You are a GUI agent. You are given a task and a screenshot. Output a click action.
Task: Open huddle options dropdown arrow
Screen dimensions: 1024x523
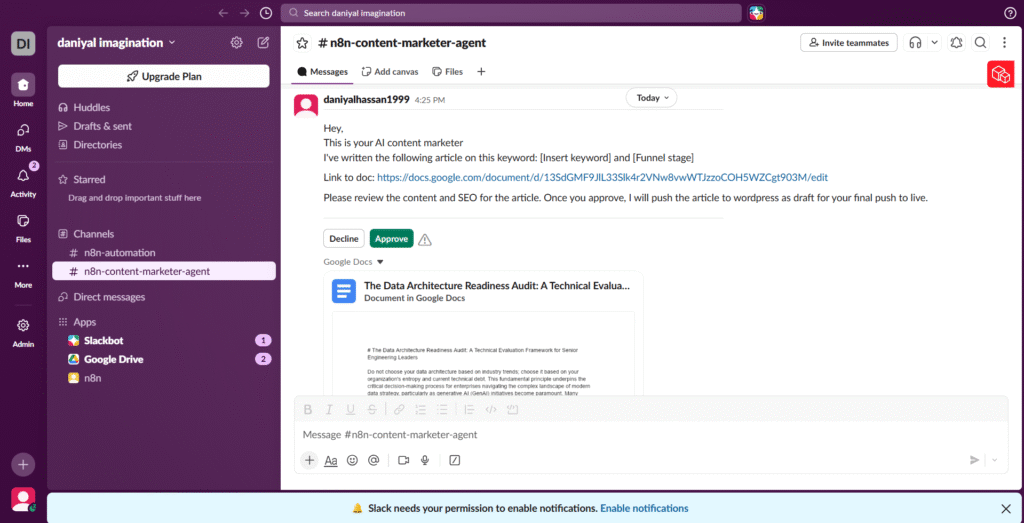click(935, 43)
